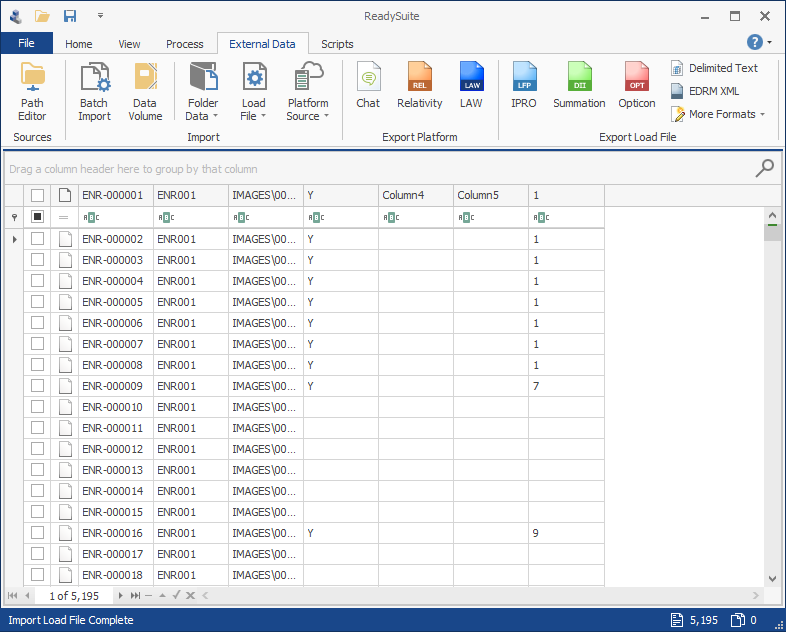Click the cancel edit X in navigator
The width and height of the screenshot is (786, 632).
pos(190,595)
